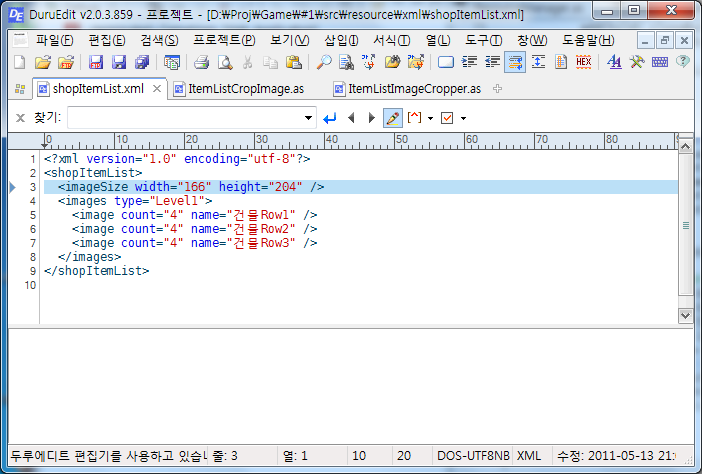Screen dimensions: 702x474
Task: Click the blank rectangle view icon
Action: point(445,62)
